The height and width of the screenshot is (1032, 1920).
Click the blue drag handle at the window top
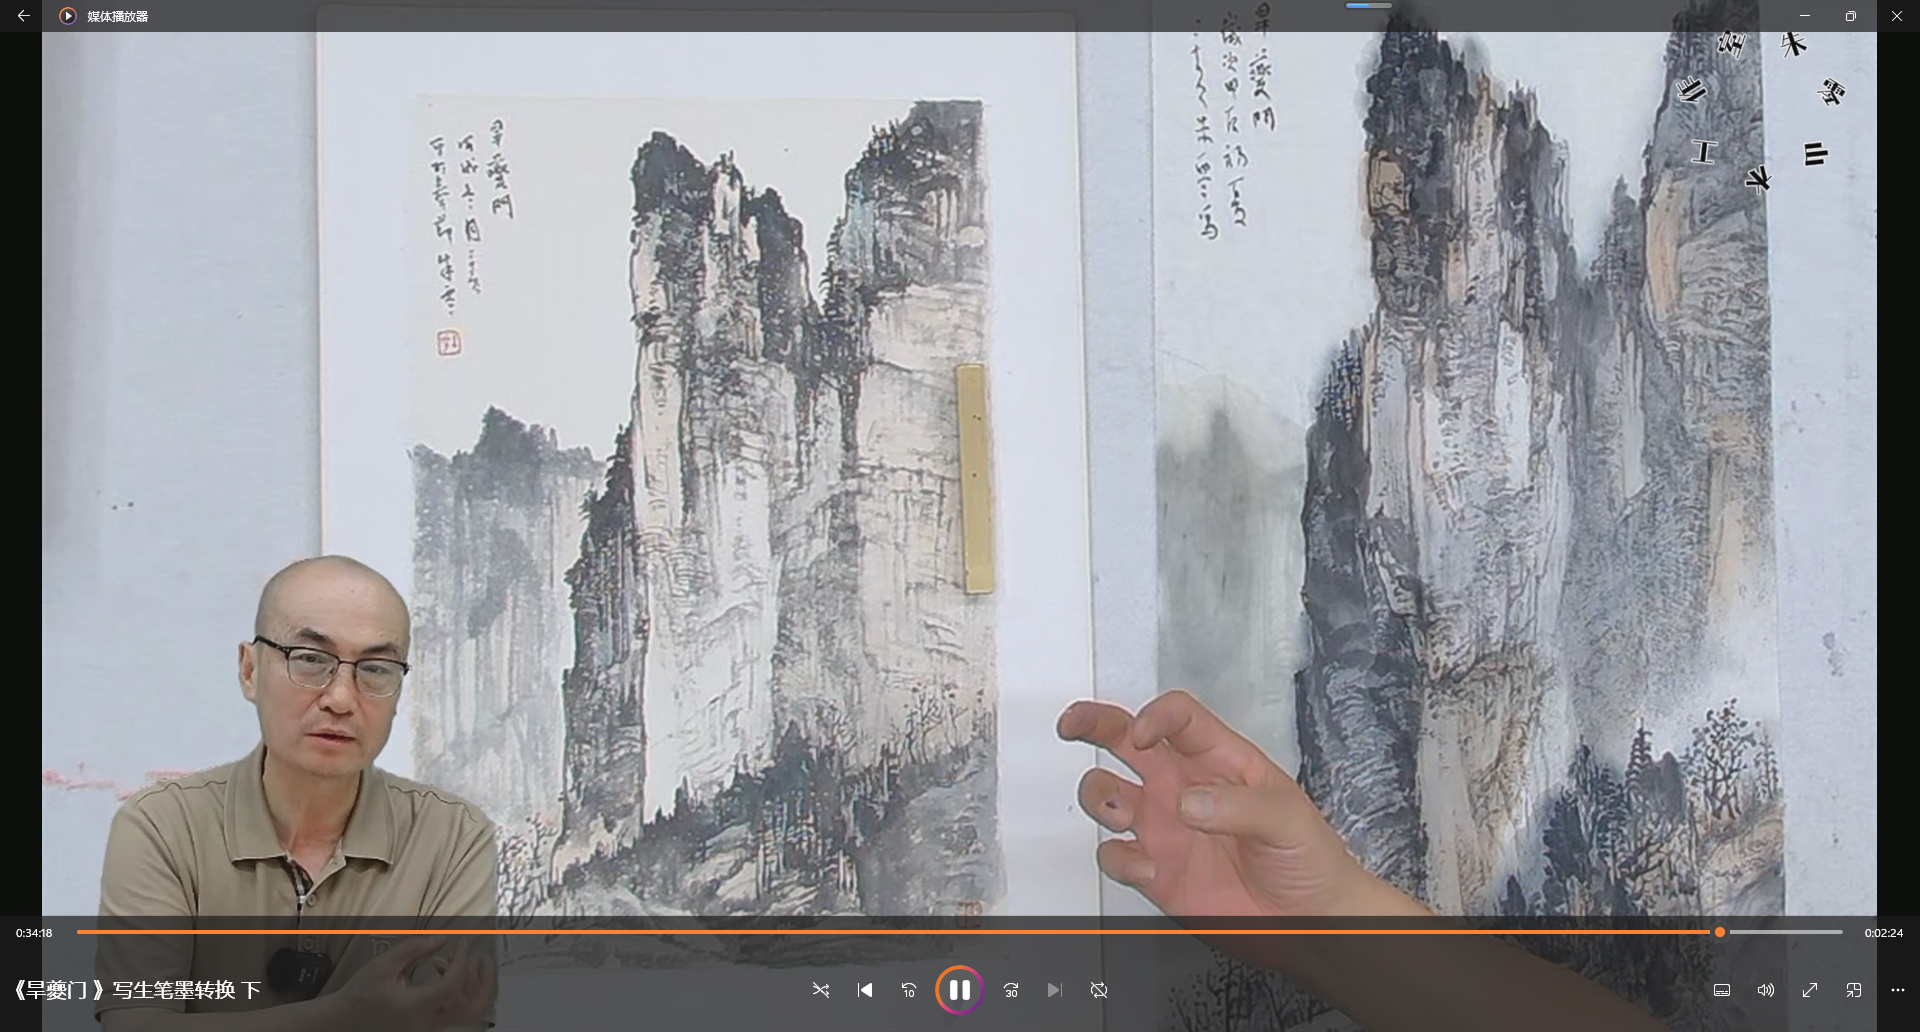tap(1369, 5)
